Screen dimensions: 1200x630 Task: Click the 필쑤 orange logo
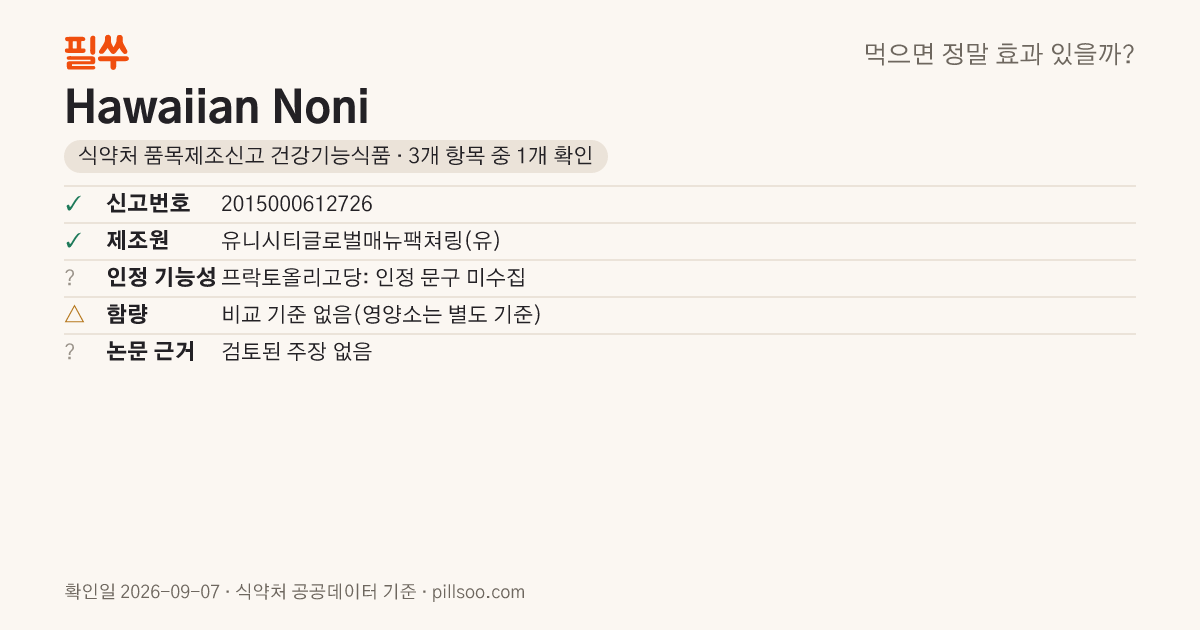tap(96, 52)
